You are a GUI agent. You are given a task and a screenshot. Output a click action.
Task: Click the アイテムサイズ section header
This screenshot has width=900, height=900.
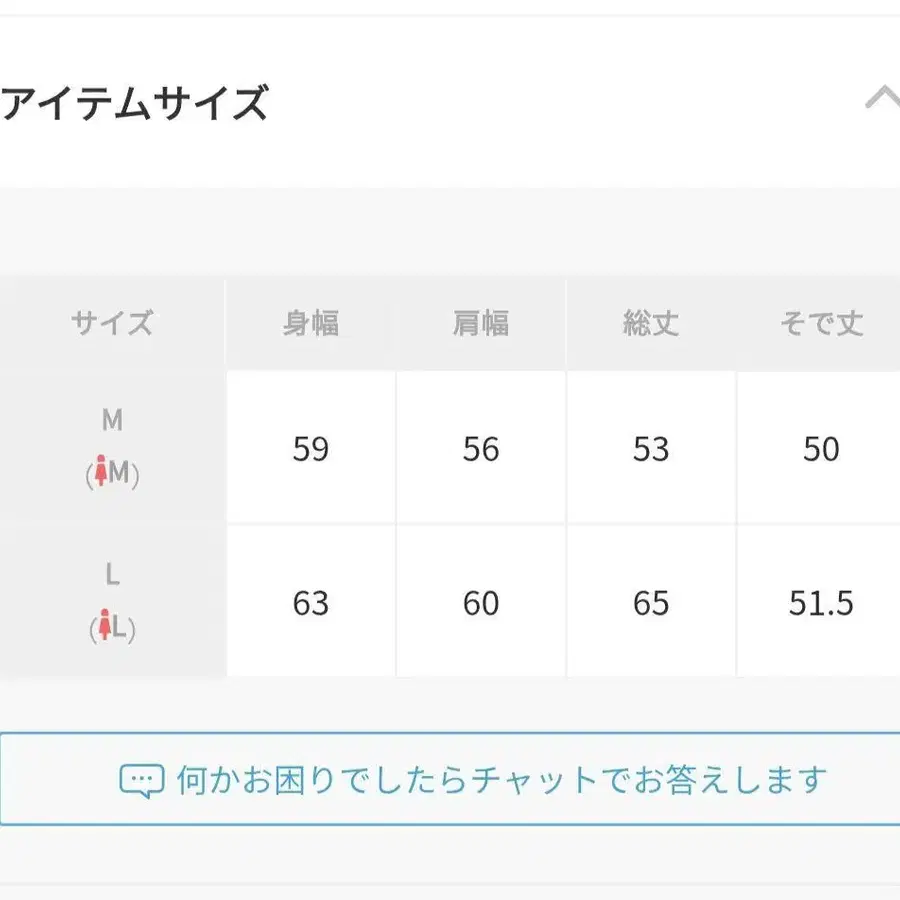(x=130, y=100)
